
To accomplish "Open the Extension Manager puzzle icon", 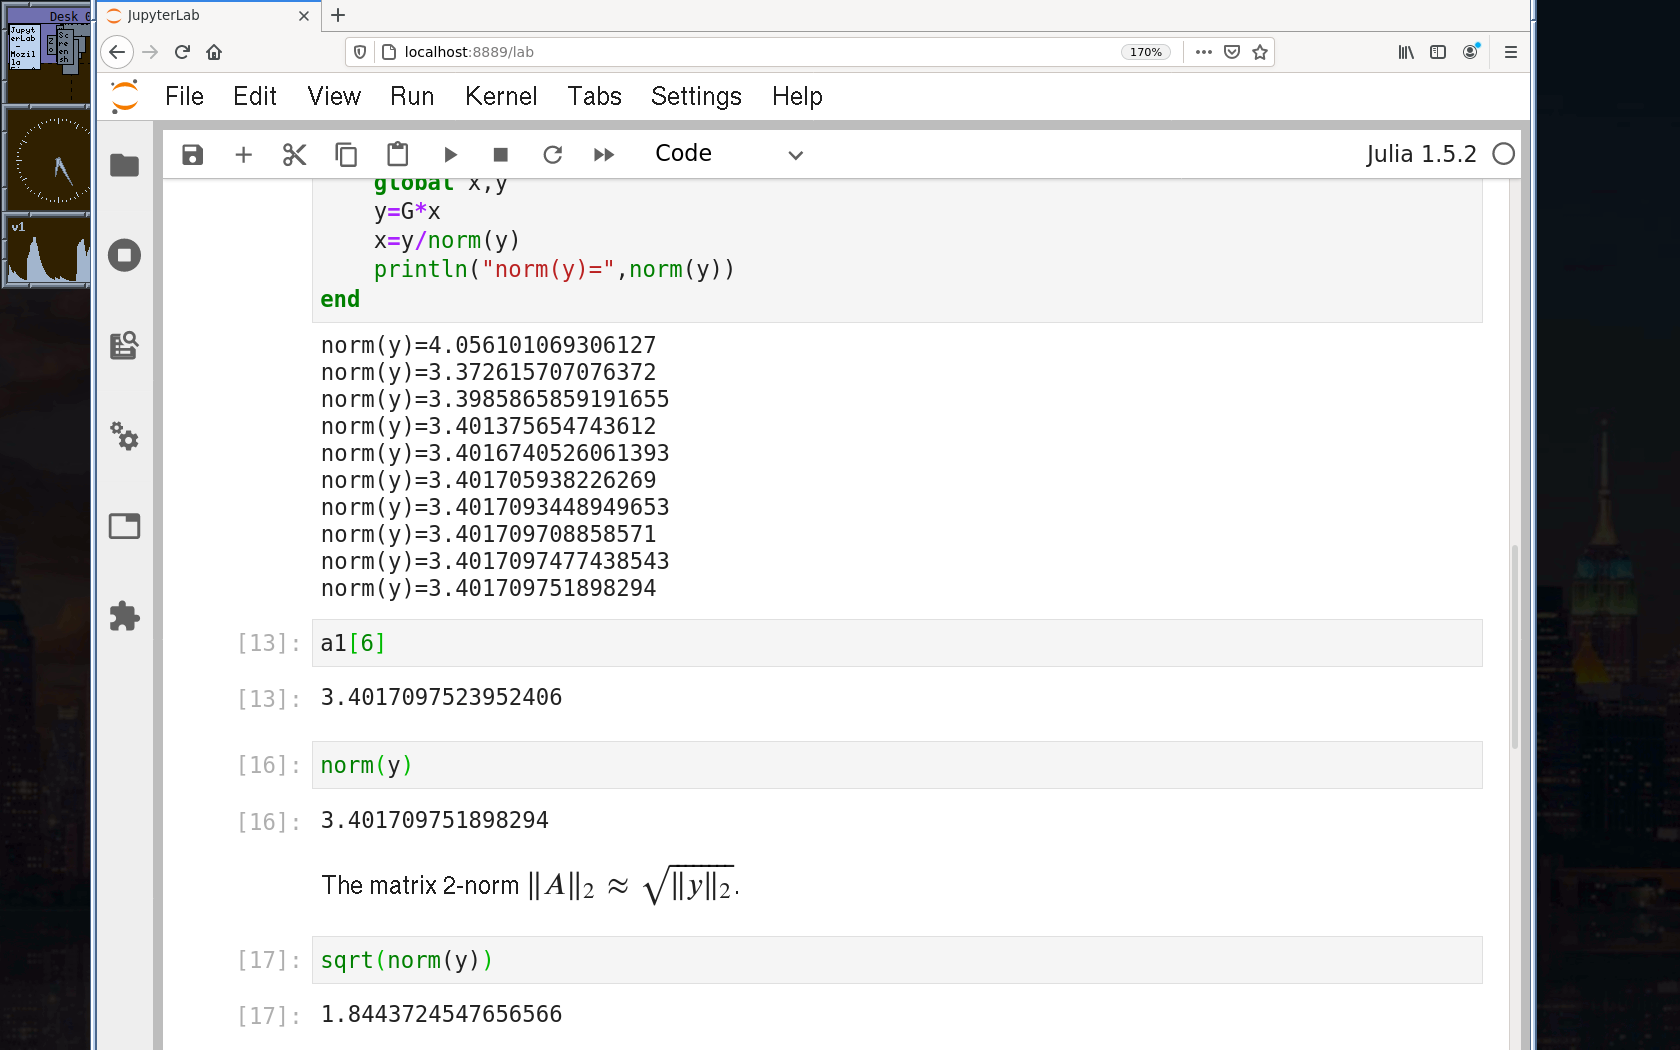I will tap(124, 616).
